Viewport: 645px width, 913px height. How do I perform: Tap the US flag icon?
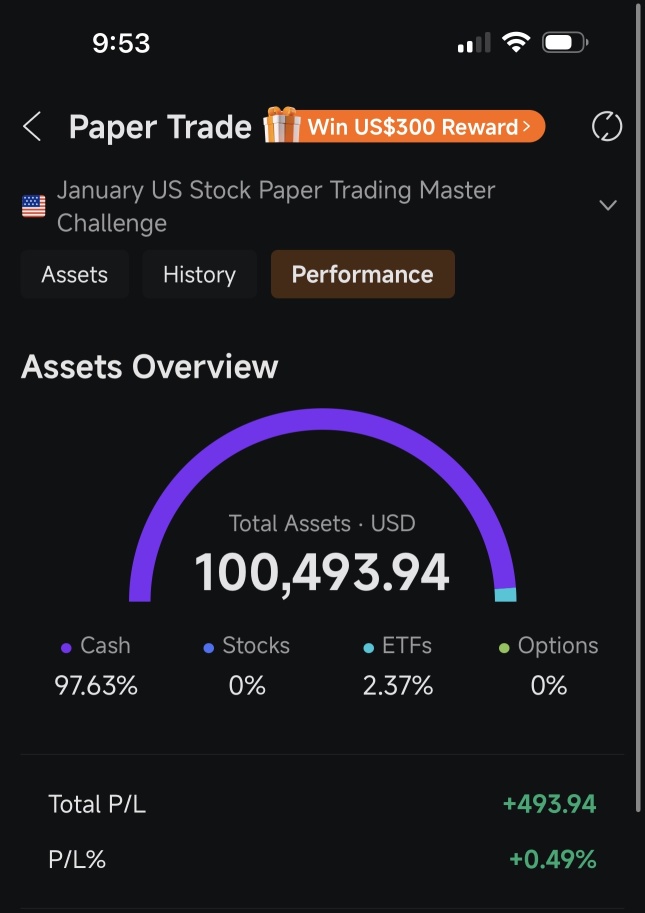(34, 206)
